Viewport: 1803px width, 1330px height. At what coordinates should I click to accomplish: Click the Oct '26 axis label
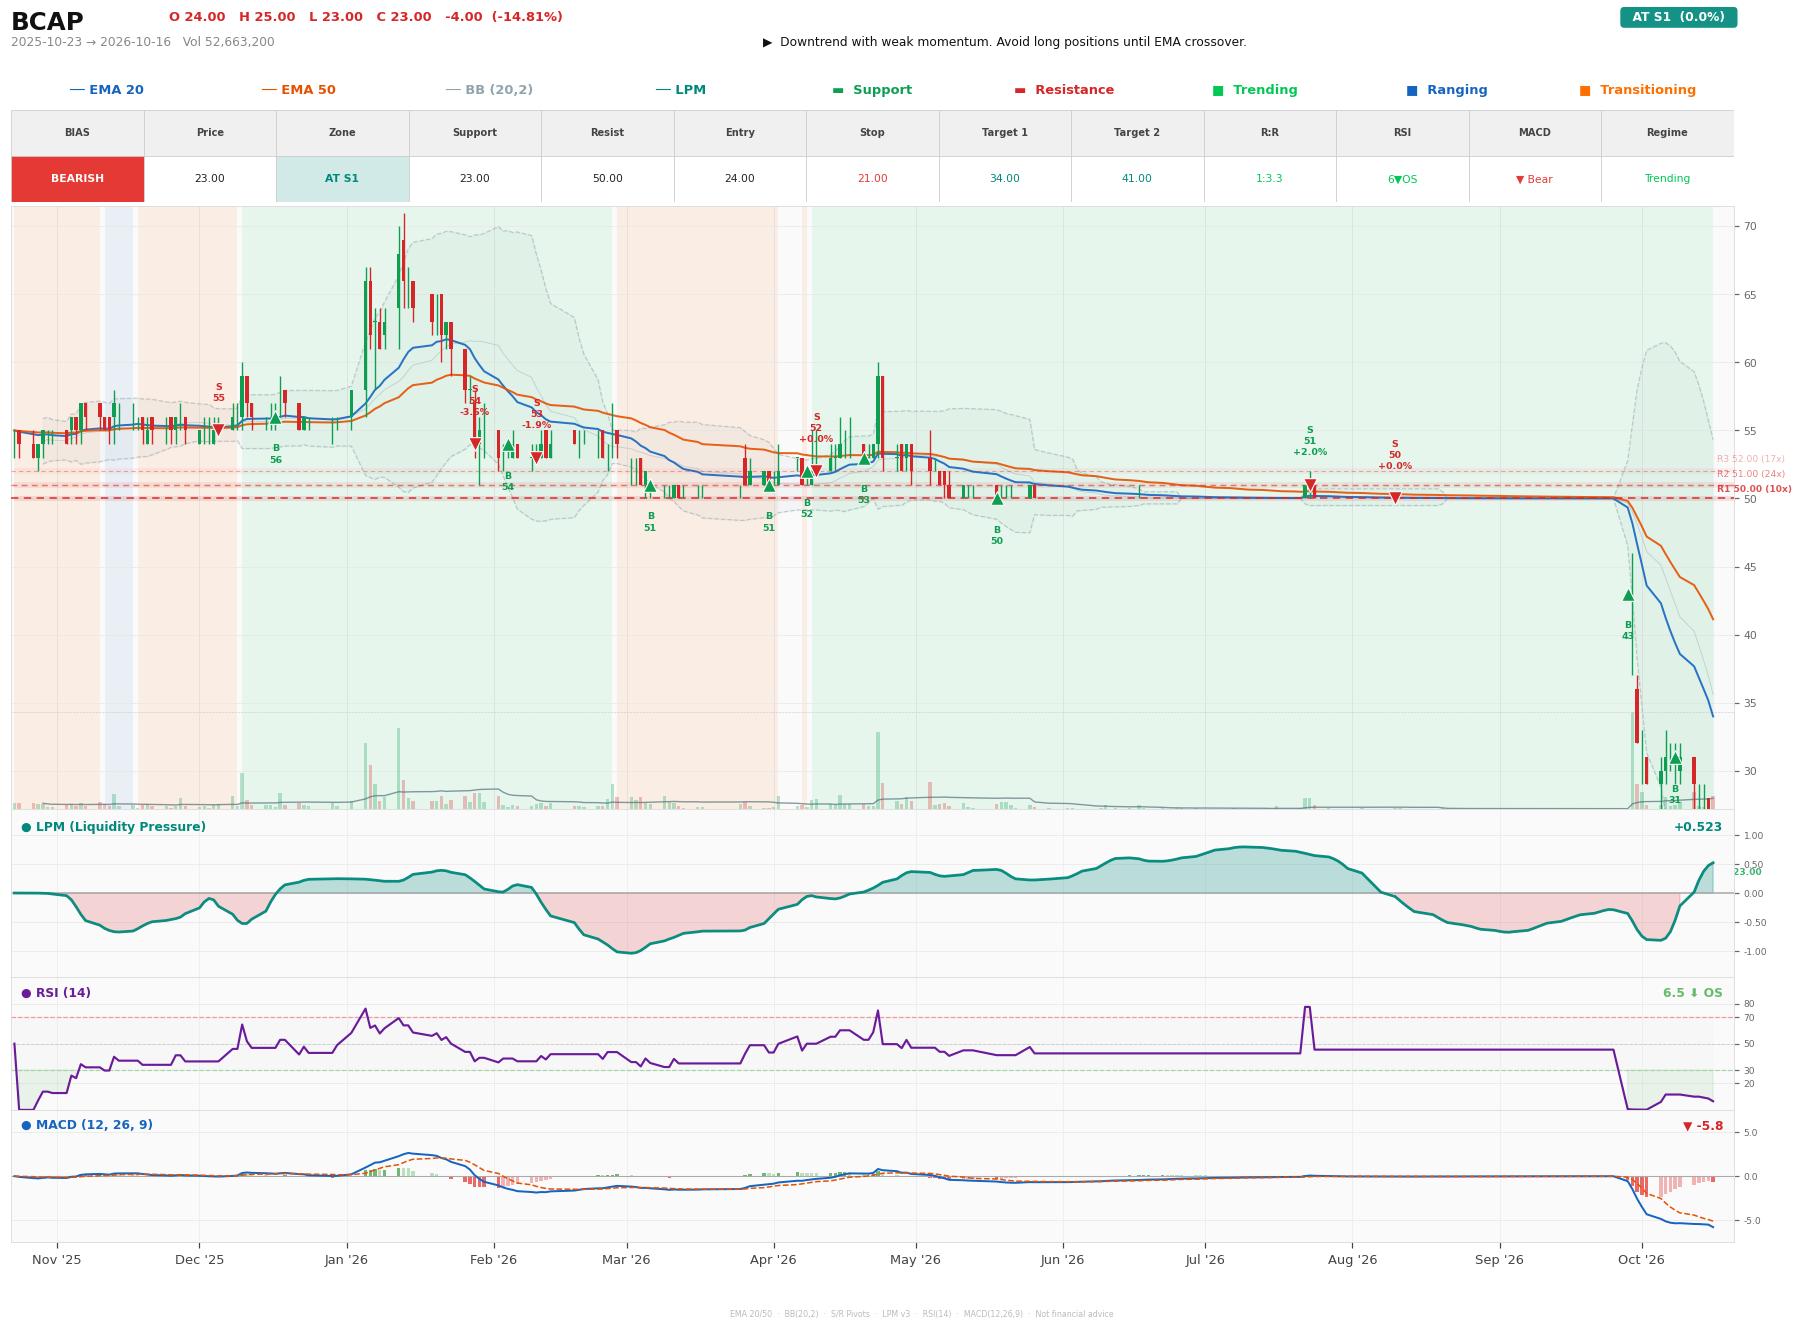click(x=1641, y=1260)
